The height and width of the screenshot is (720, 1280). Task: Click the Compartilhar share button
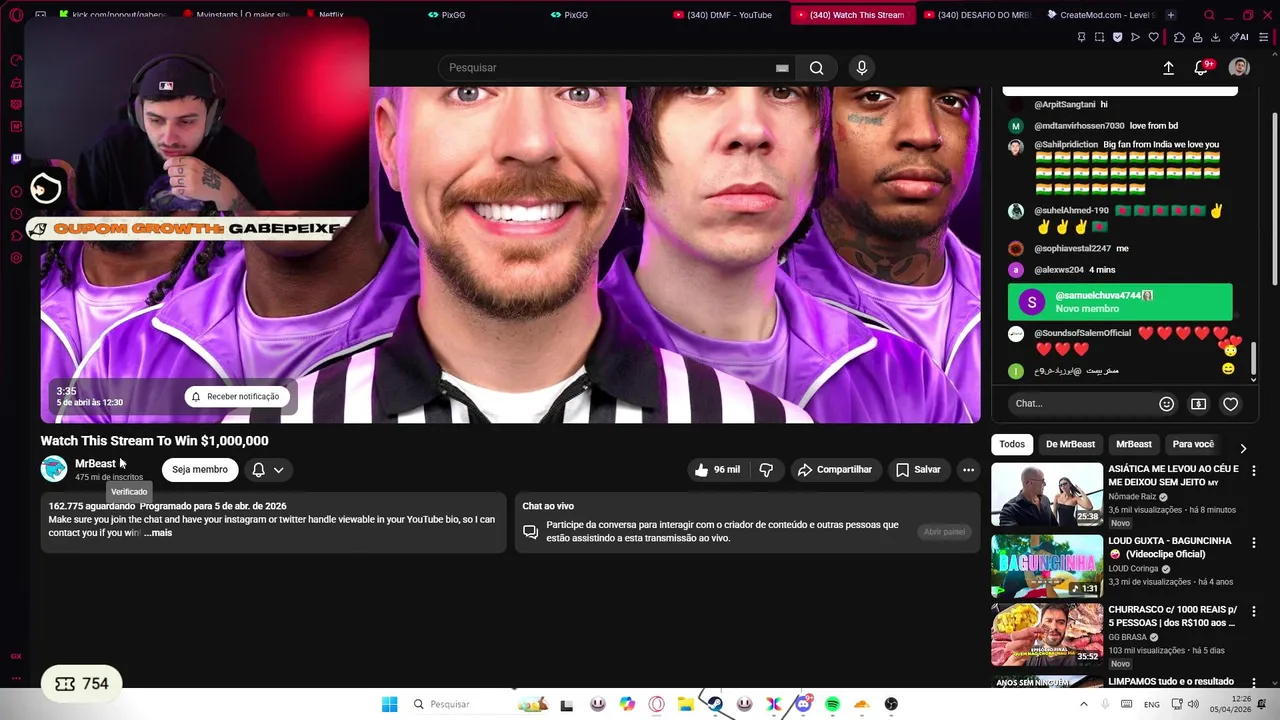(835, 470)
